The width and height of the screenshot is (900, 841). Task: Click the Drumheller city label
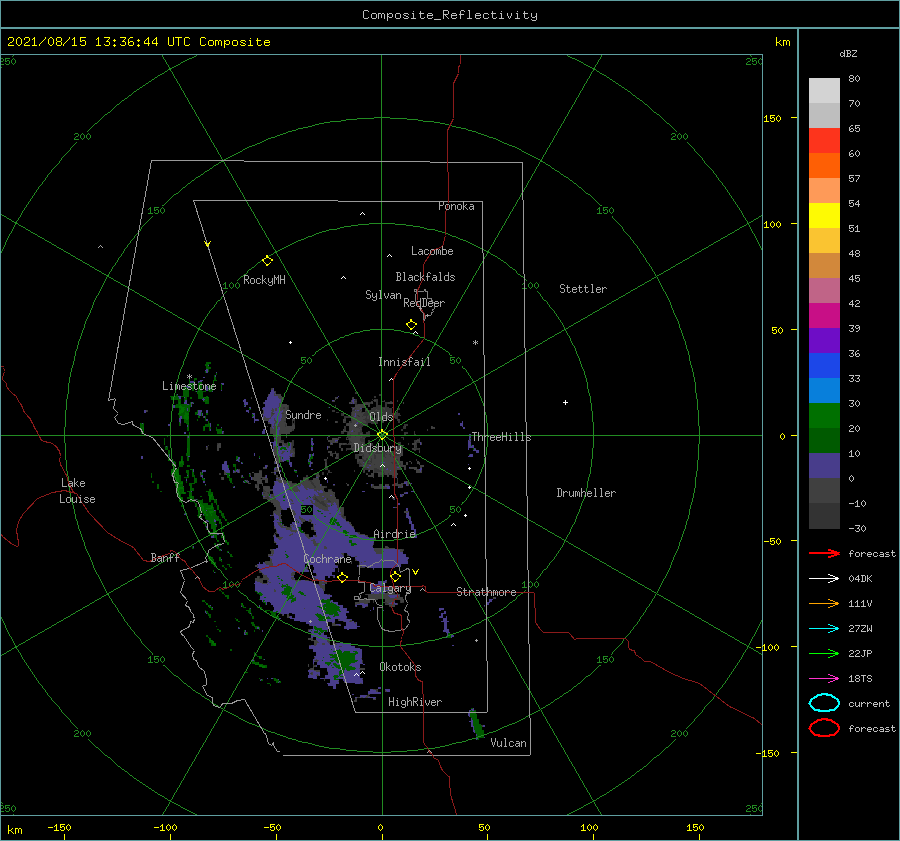[586, 493]
